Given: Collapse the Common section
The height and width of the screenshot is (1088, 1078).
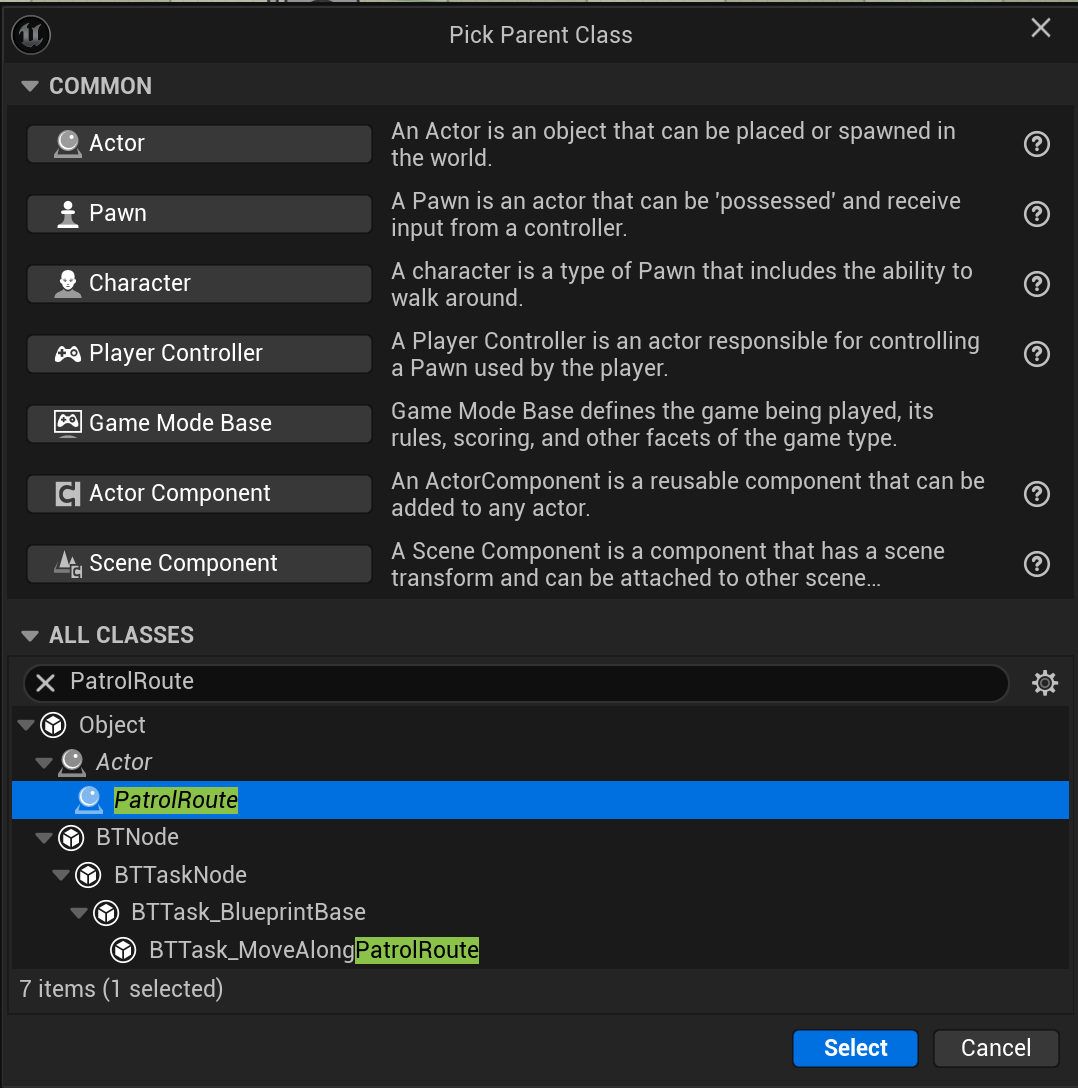Looking at the screenshot, I should (x=30, y=86).
